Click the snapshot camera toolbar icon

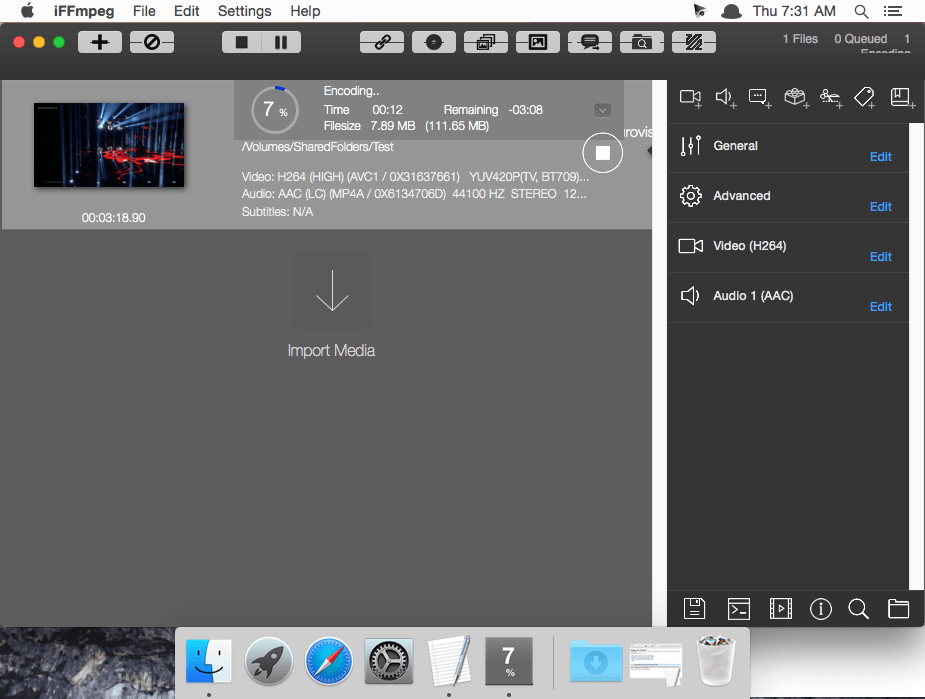pyautogui.click(x=641, y=42)
